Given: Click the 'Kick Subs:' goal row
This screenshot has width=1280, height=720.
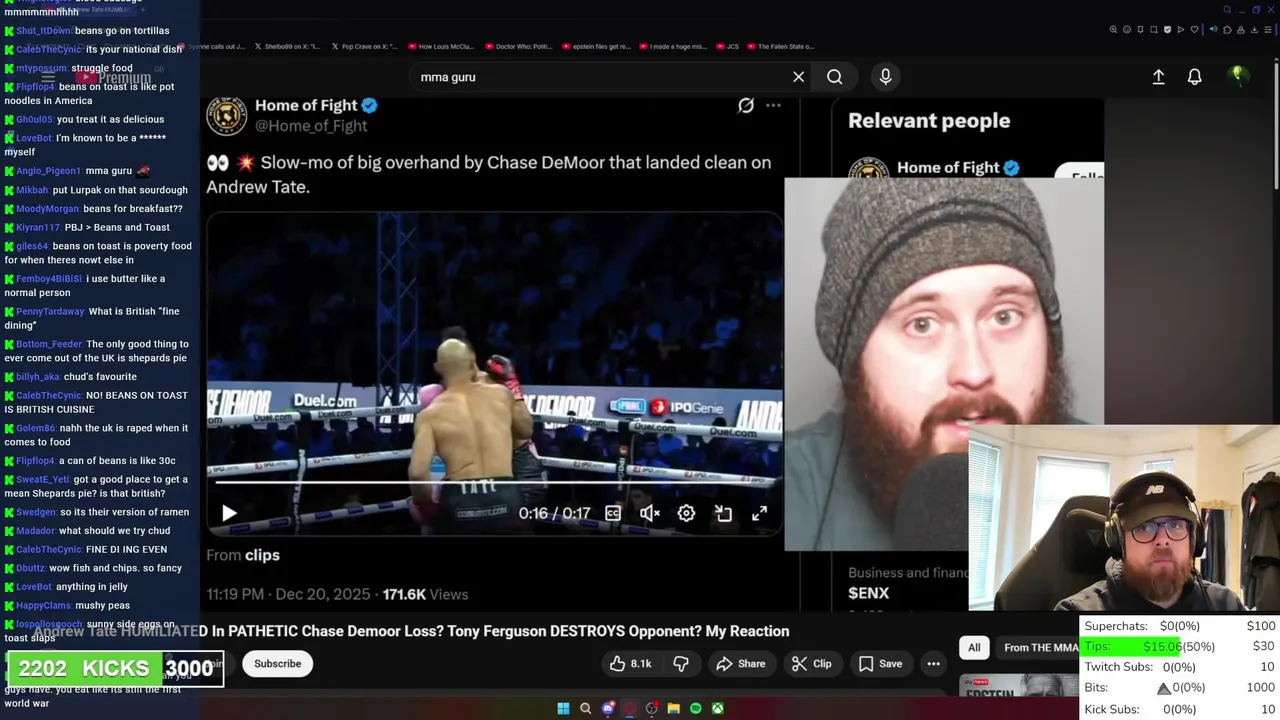Looking at the screenshot, I should click(x=1180, y=709).
